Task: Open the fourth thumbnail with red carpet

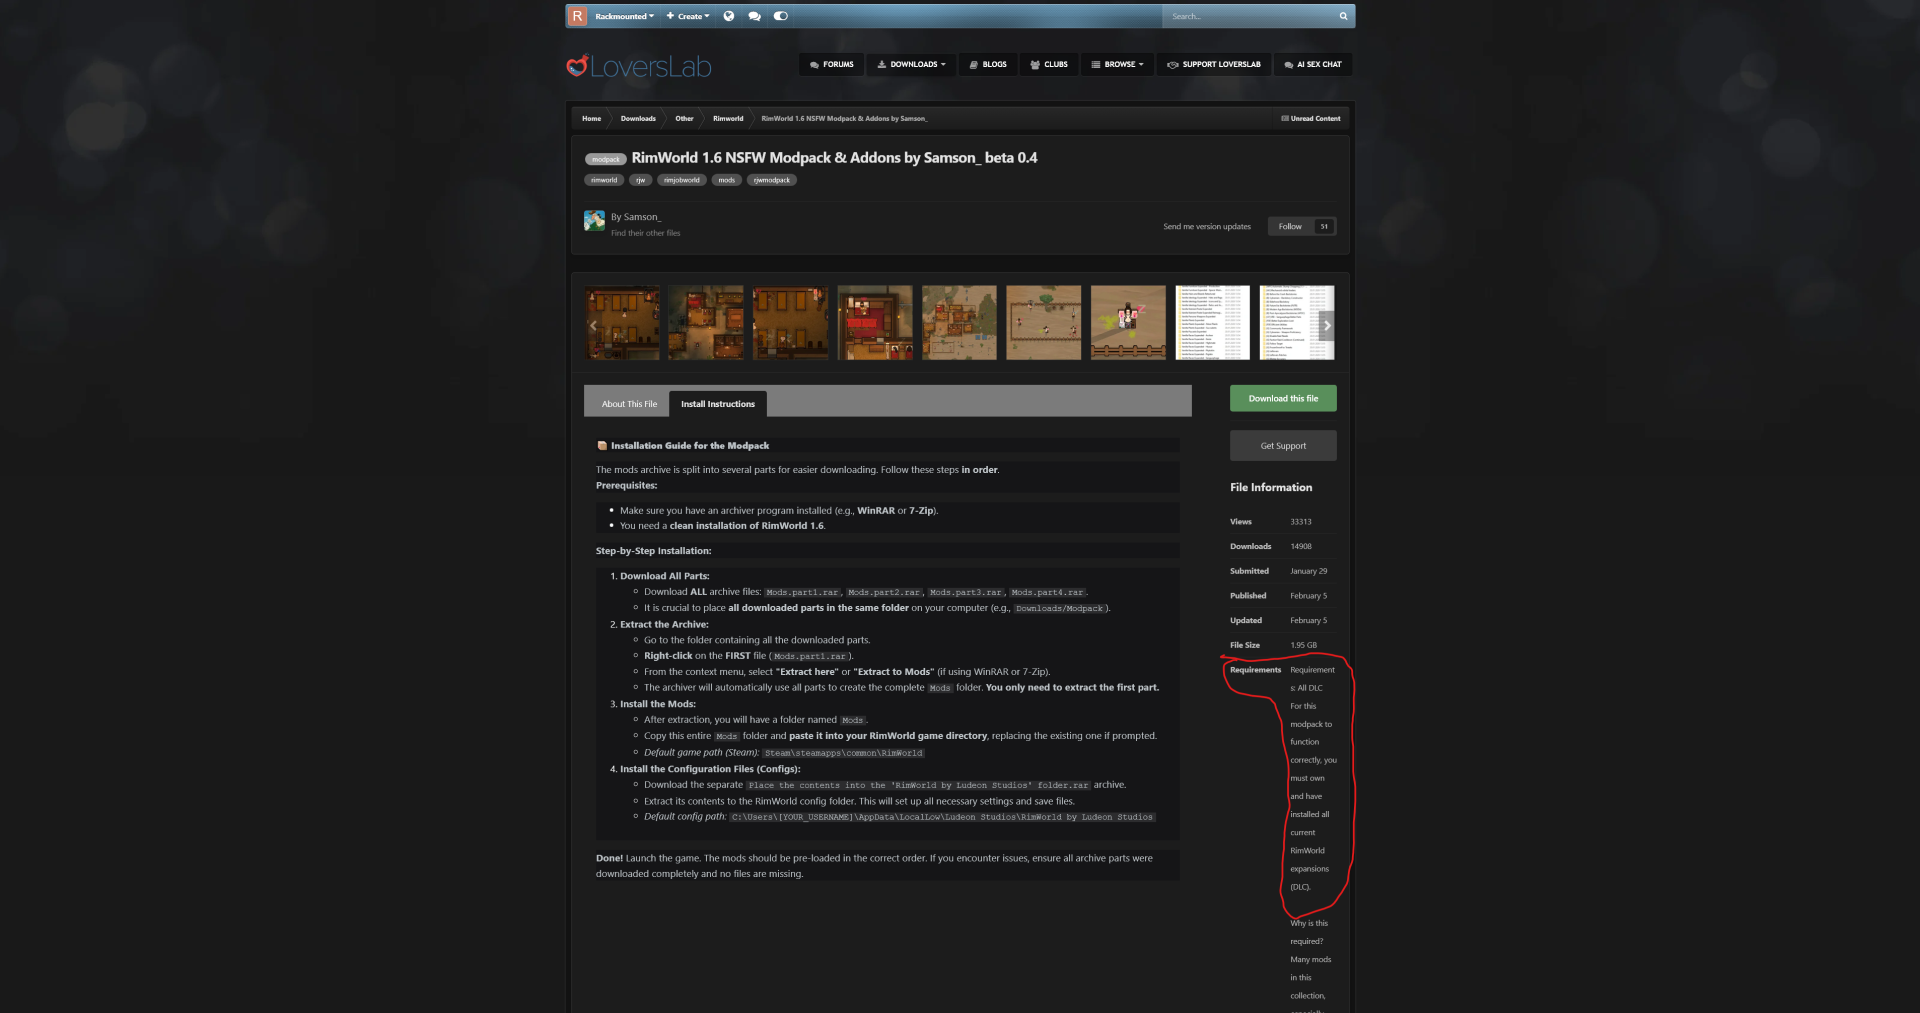Action: [x=875, y=322]
